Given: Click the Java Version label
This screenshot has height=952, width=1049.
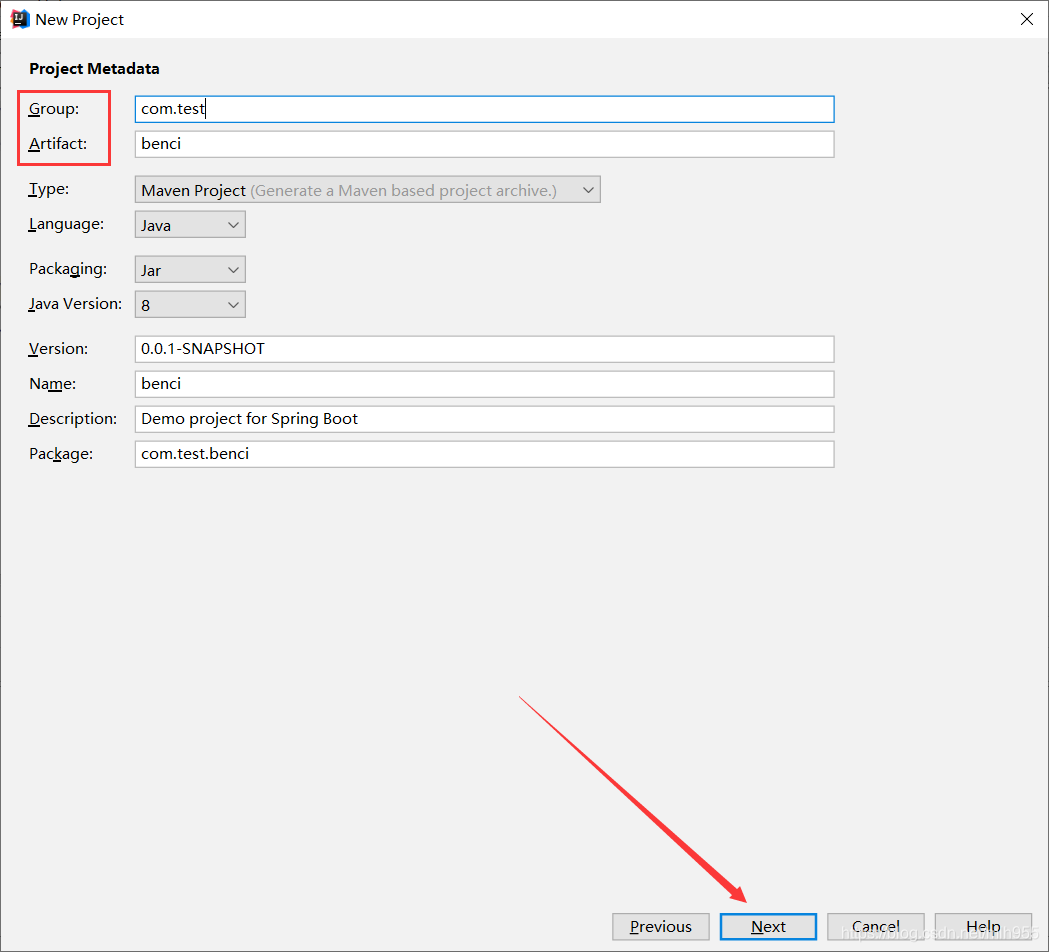Looking at the screenshot, I should pyautogui.click(x=75, y=304).
